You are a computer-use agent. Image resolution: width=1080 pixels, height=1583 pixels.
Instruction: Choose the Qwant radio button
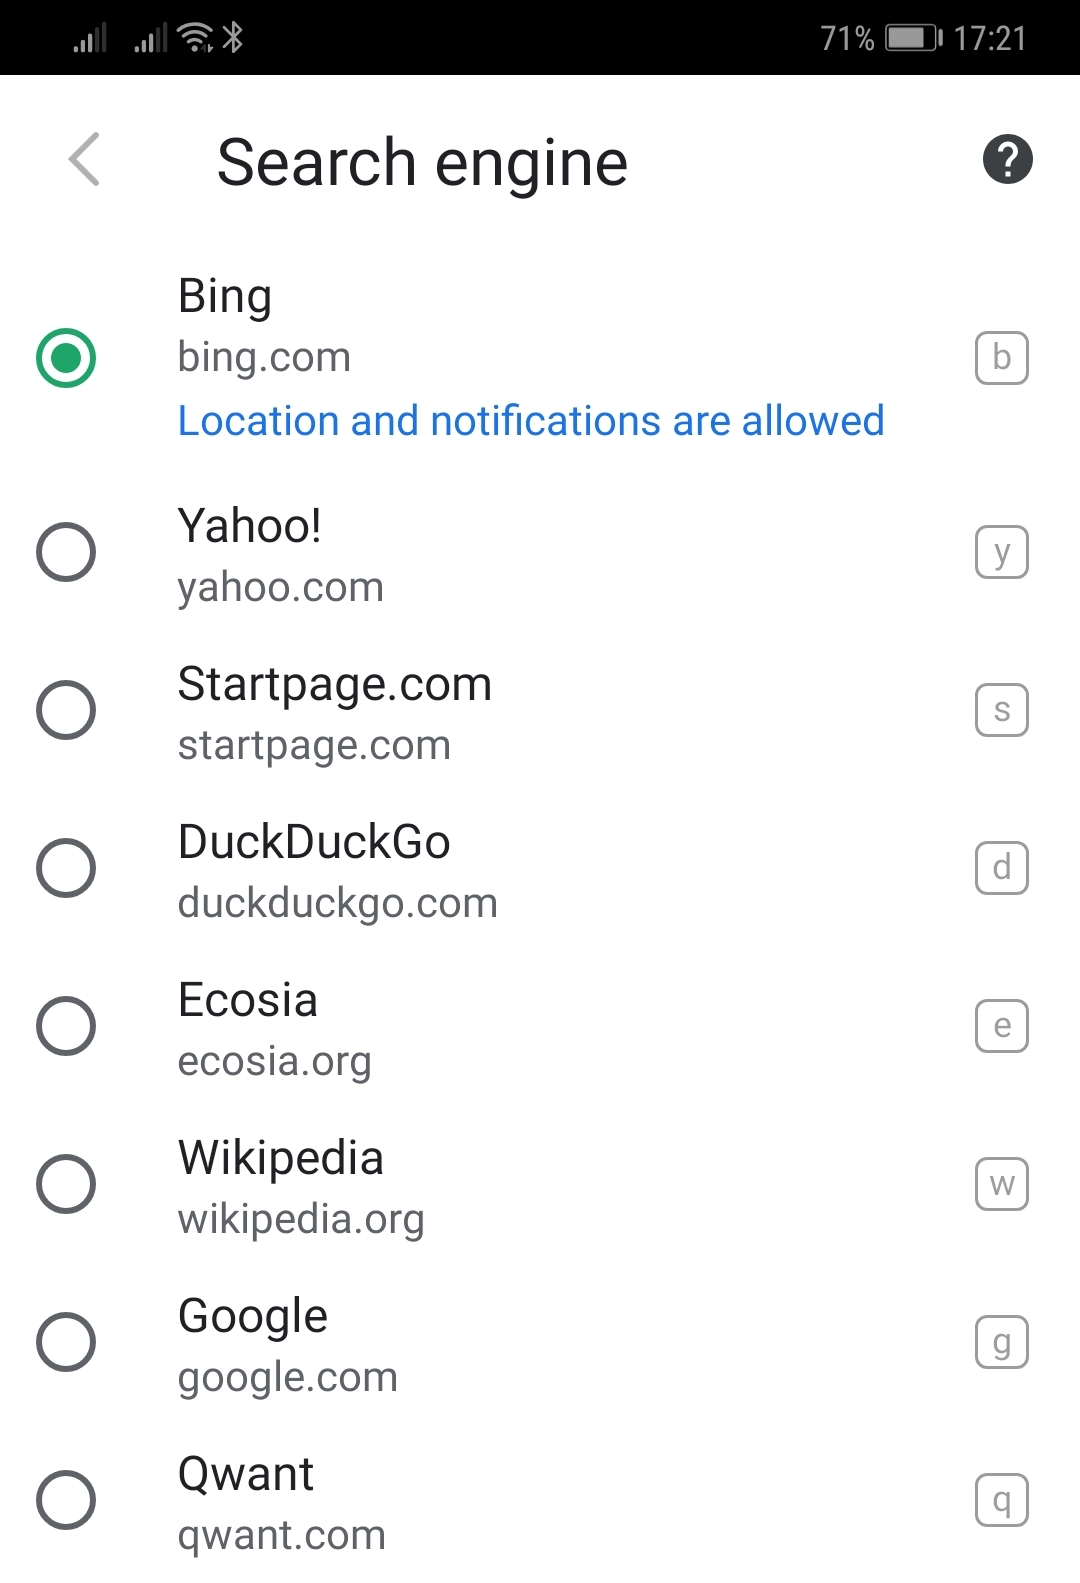pos(66,1500)
